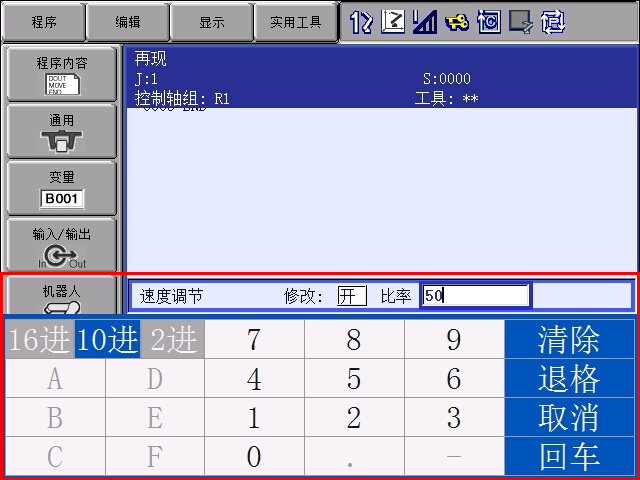The image size is (640, 480).
Task: Click the 回车 enter key
Action: [569, 456]
